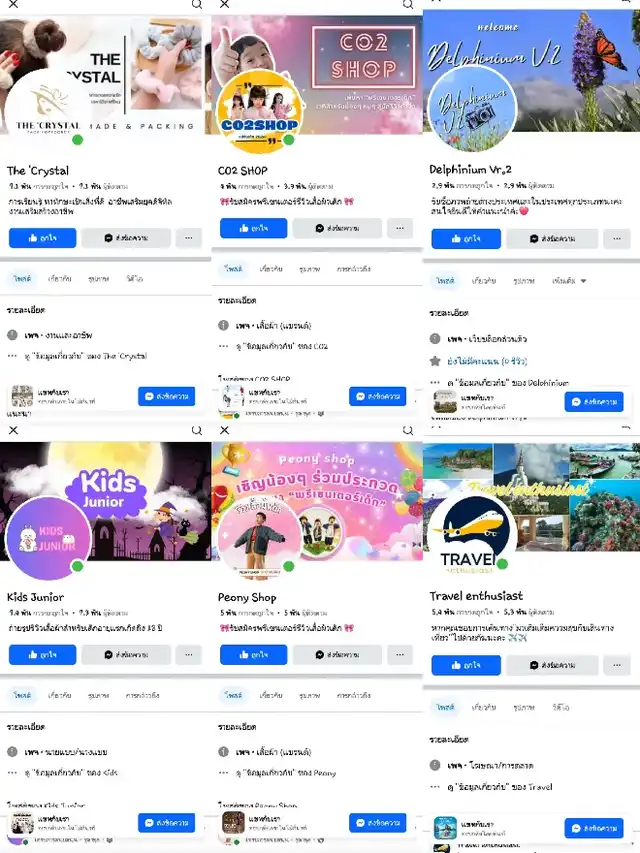Like the Delphinium Vr.2 page

[466, 239]
